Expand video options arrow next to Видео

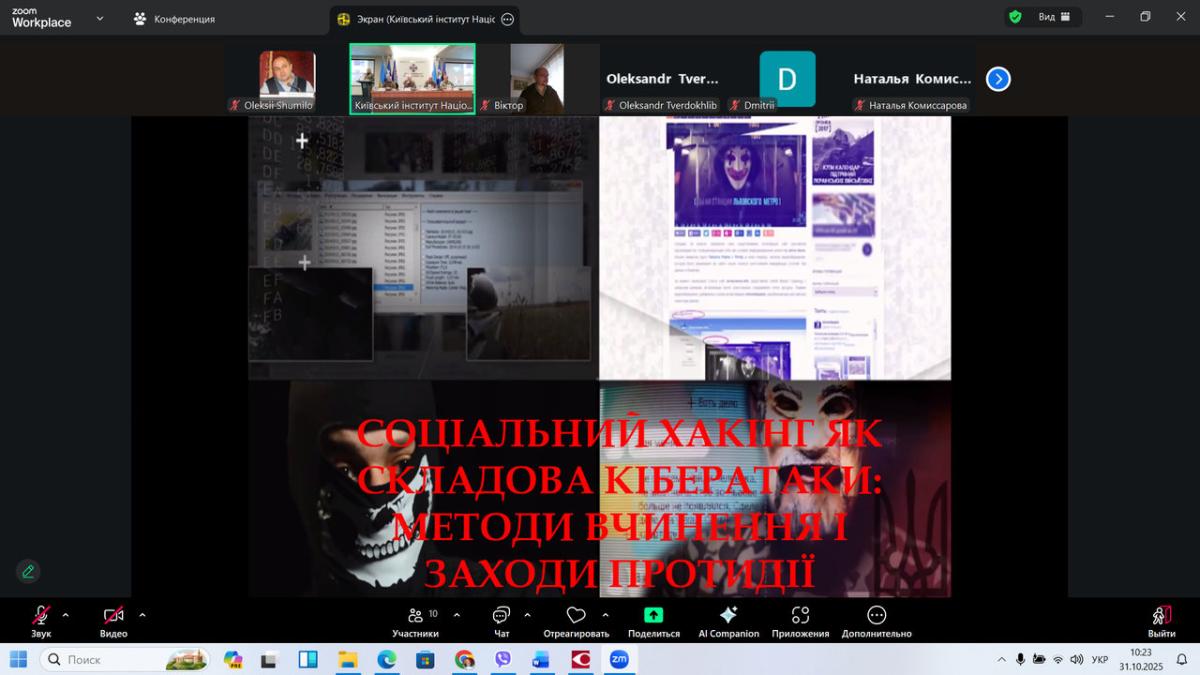(x=142, y=615)
